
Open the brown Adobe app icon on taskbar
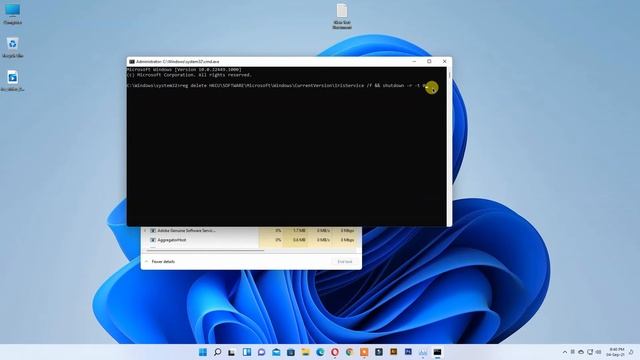[393, 351]
